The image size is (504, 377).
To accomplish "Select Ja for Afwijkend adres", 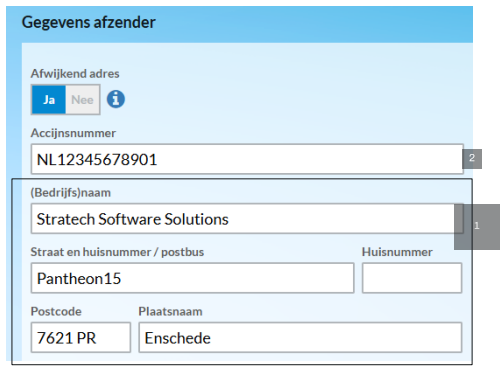I will pos(49,100).
